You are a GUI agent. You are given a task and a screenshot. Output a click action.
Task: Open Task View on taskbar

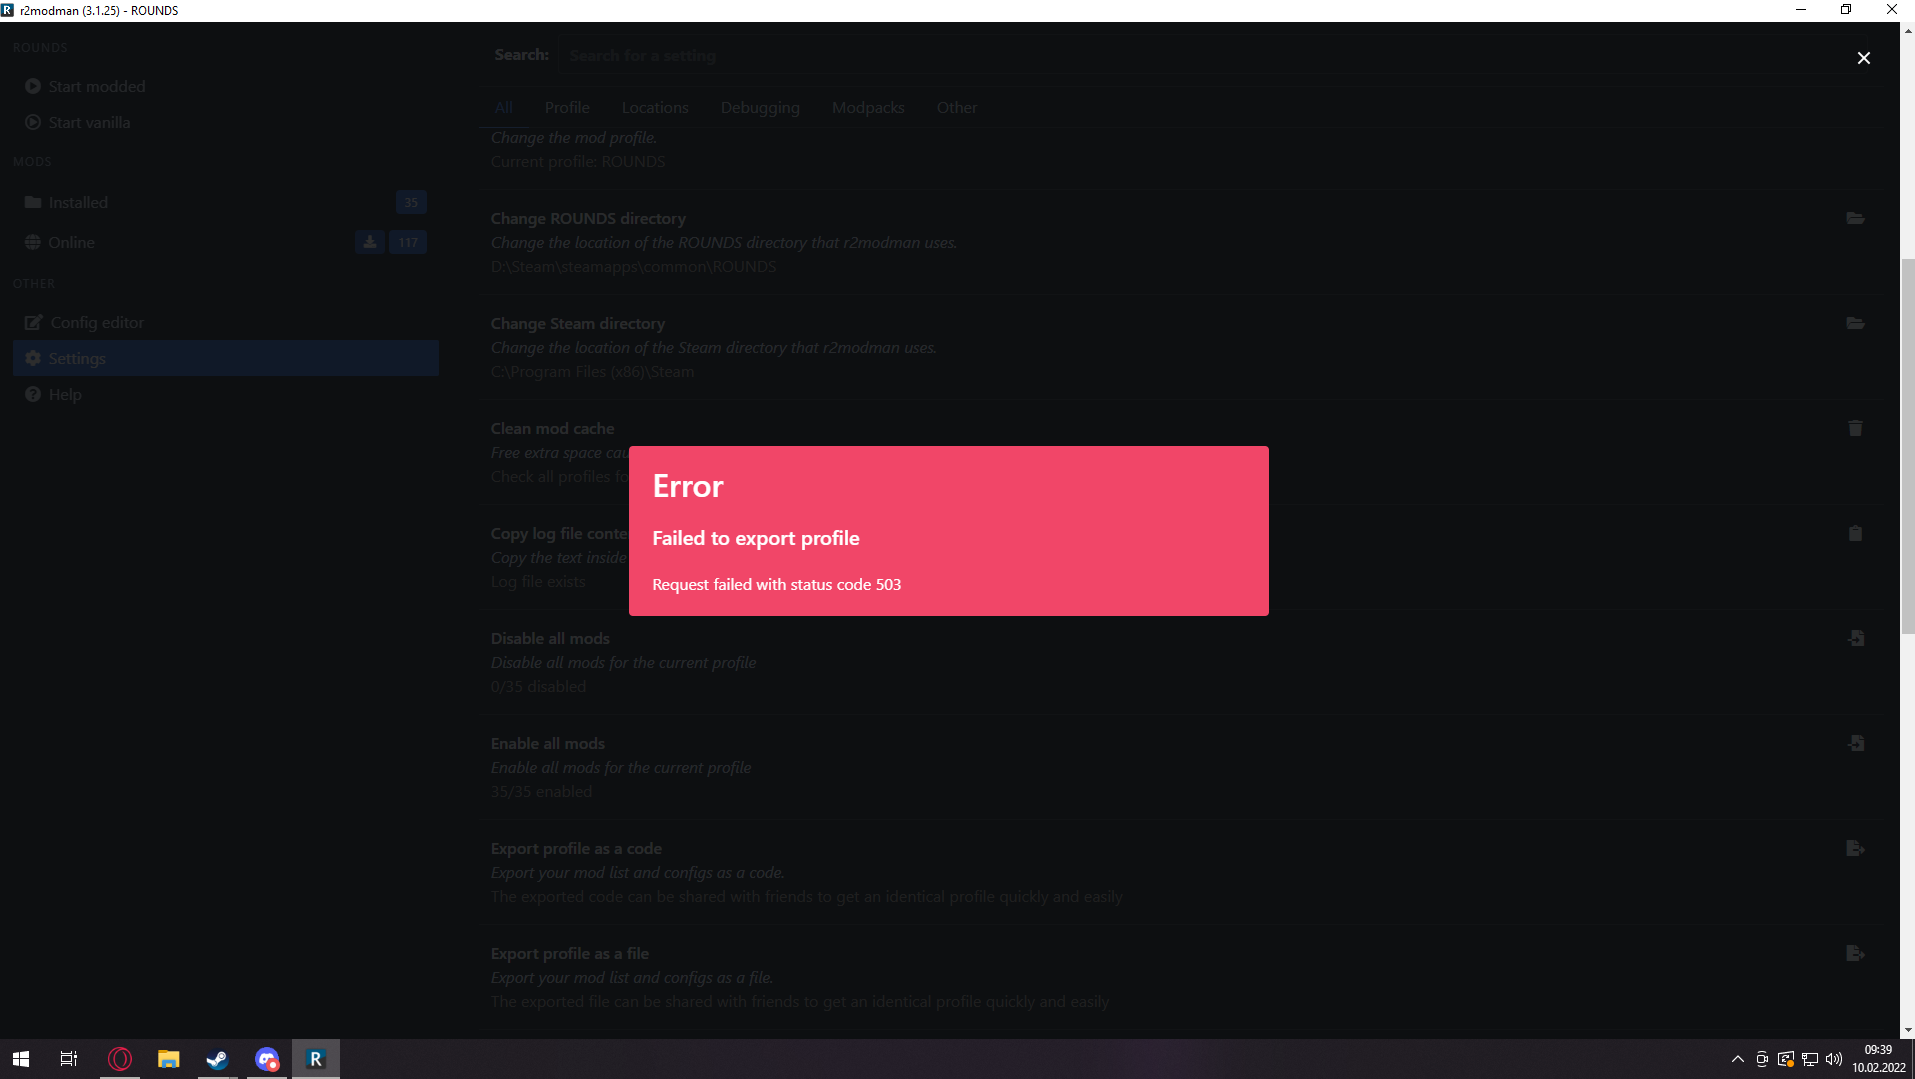[69, 1059]
